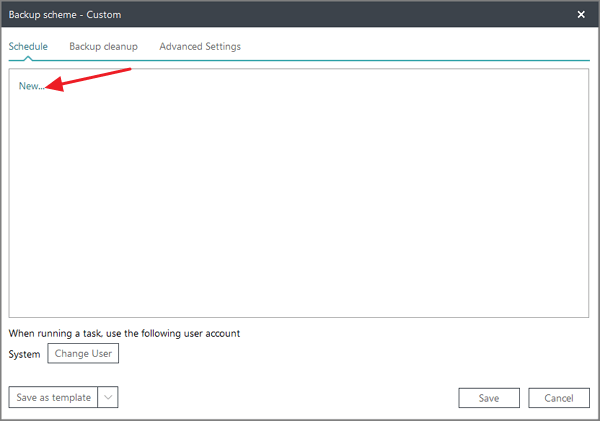Cancel the backup scheme dialog
Screen dimensions: 600x421
[559, 398]
